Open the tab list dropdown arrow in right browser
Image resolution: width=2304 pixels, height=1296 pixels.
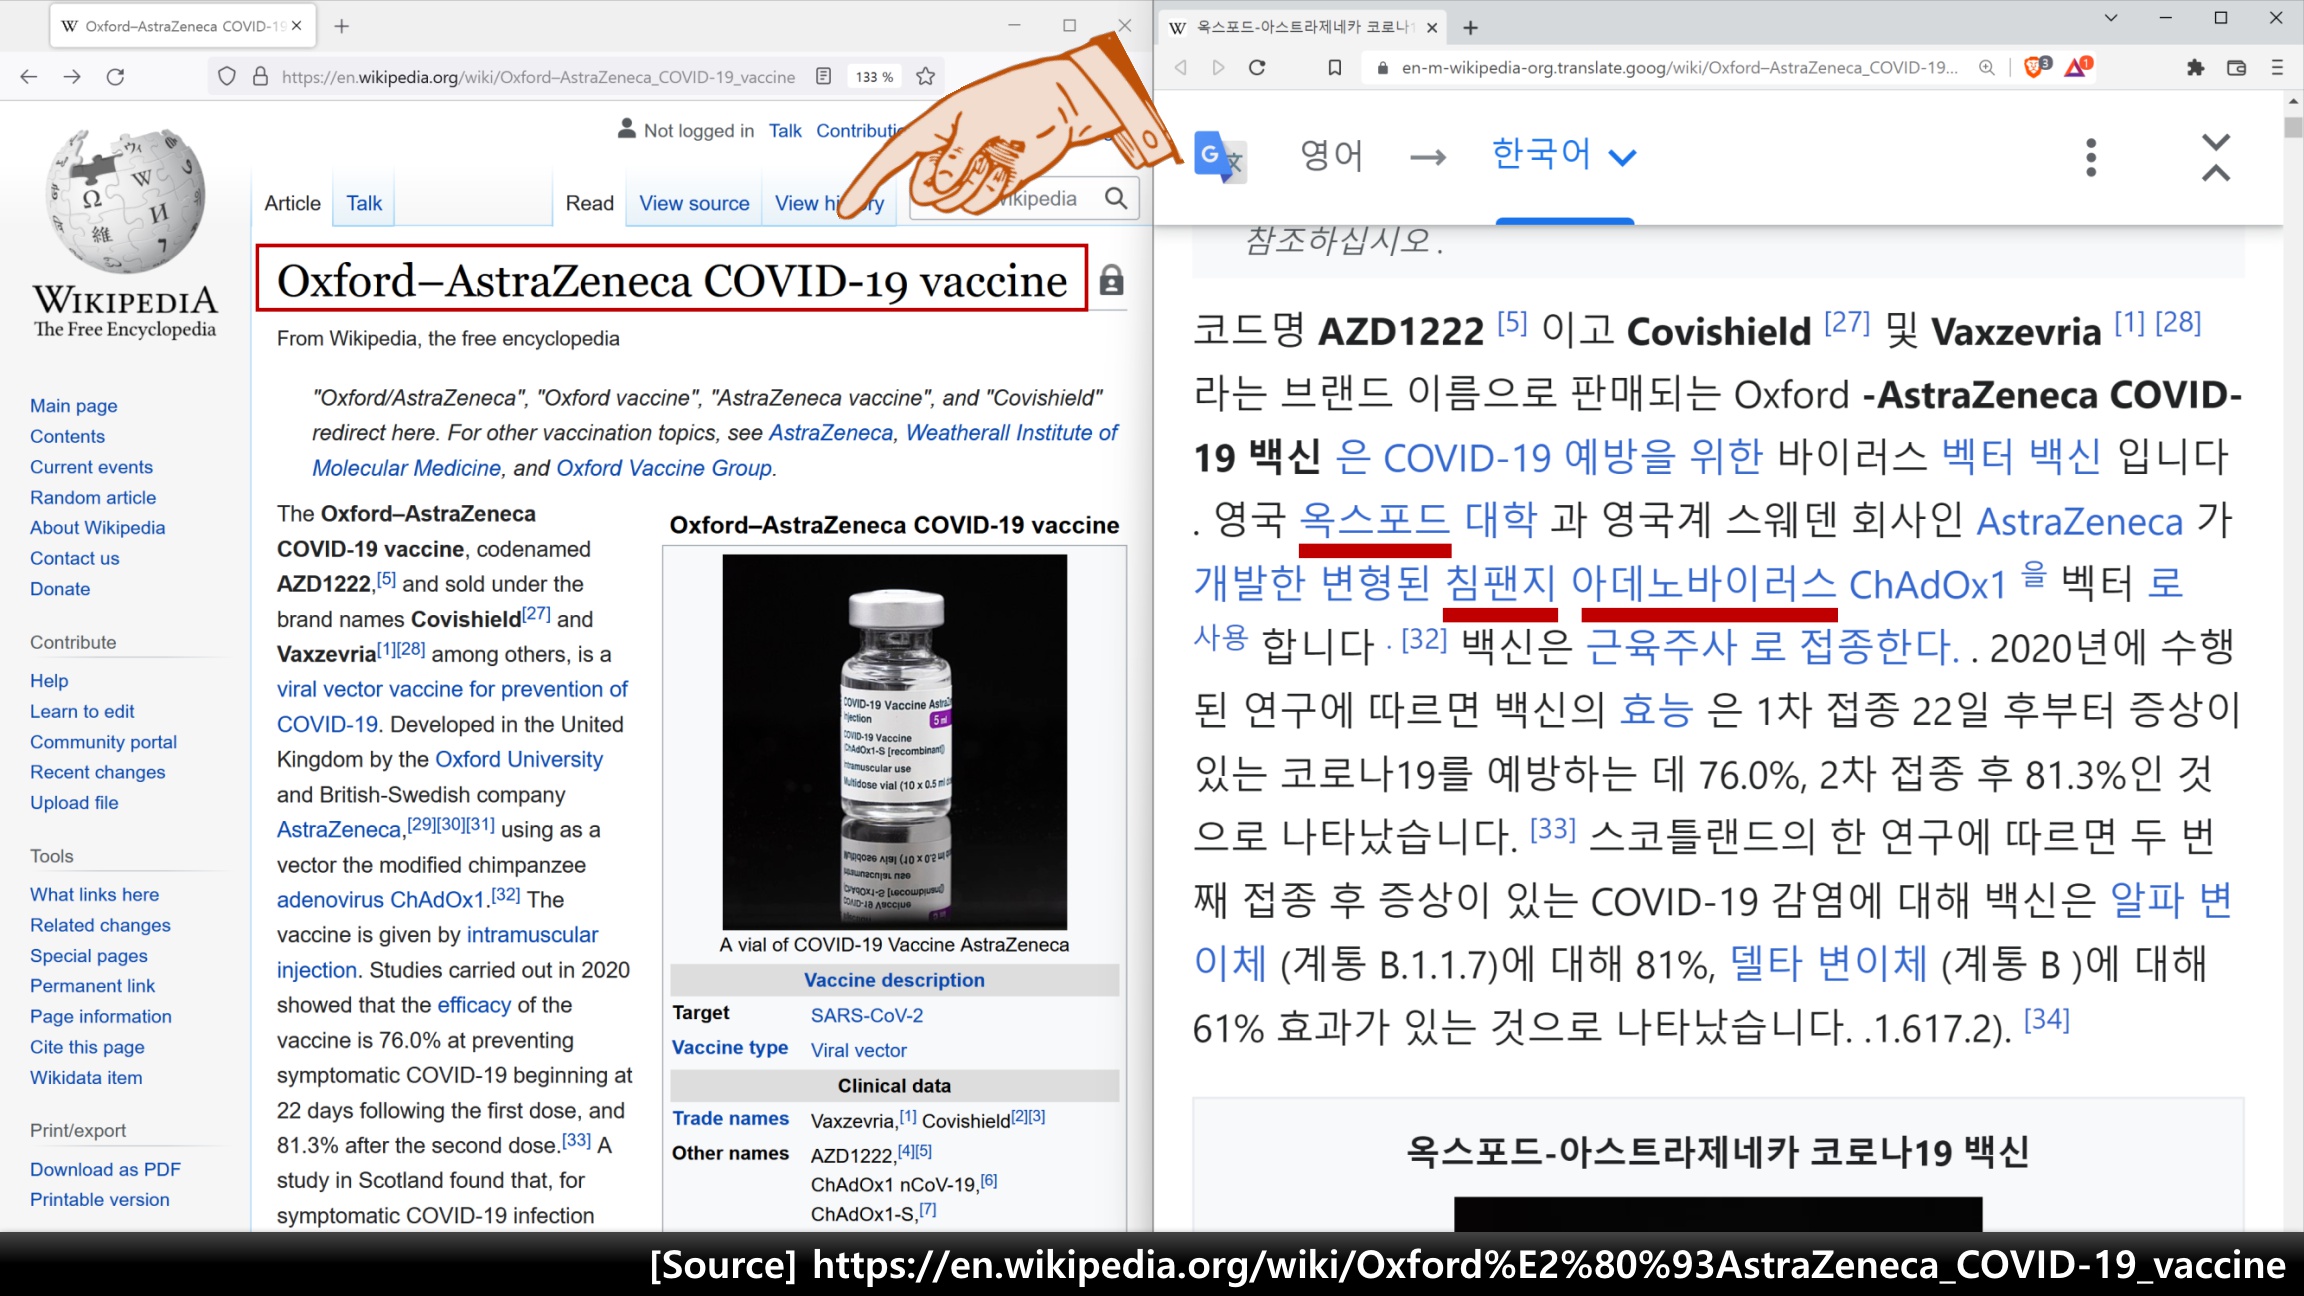click(2111, 18)
